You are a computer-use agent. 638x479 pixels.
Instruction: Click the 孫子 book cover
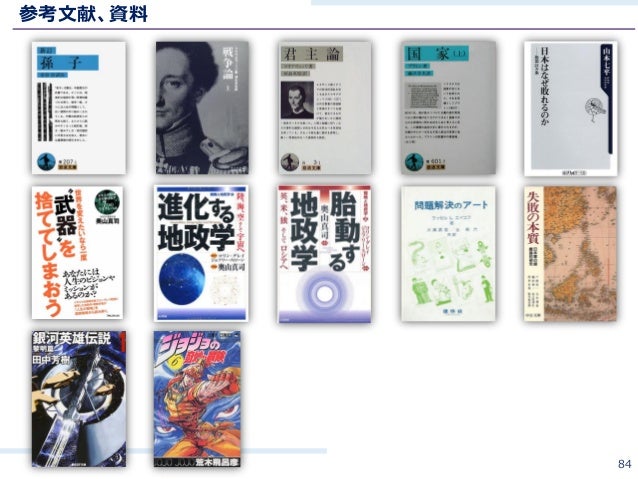pos(79,108)
